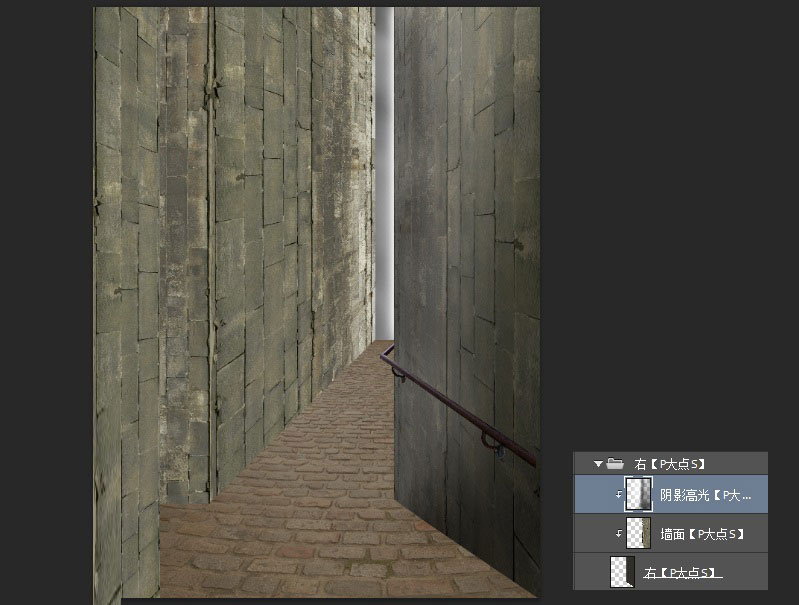Click the 阴影高光 layer thumbnail
Viewport: 799px width, 605px height.
[x=638, y=494]
